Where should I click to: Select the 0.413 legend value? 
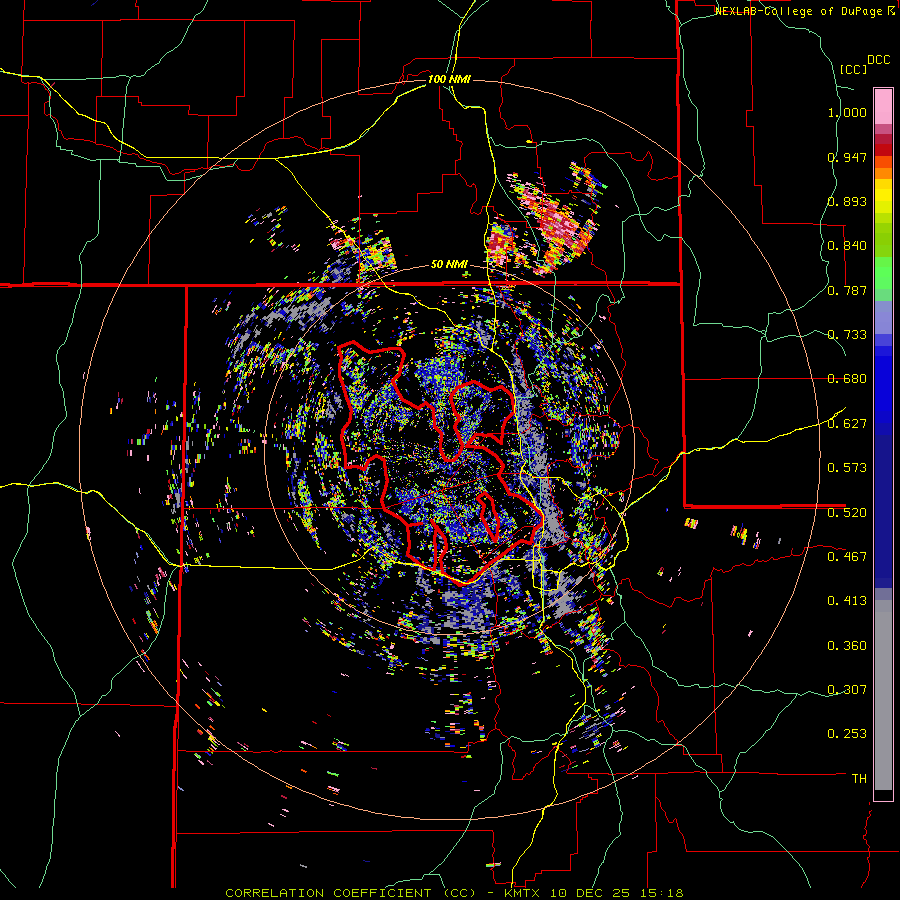[x=847, y=601]
